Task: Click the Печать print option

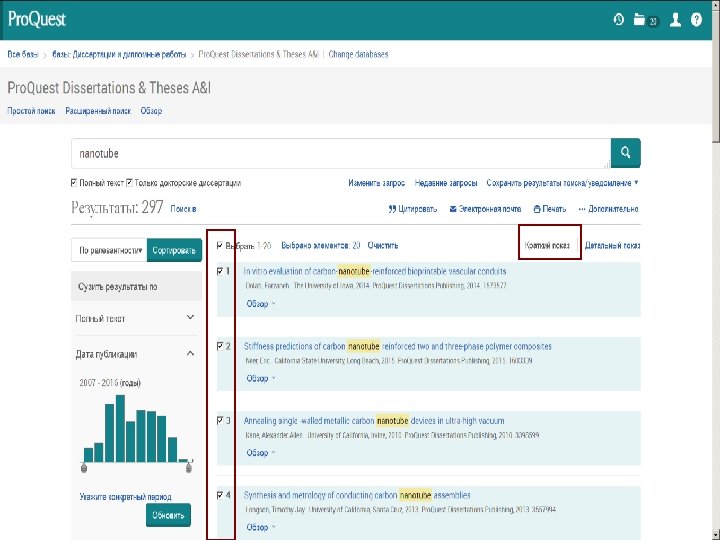Action: click(x=550, y=209)
